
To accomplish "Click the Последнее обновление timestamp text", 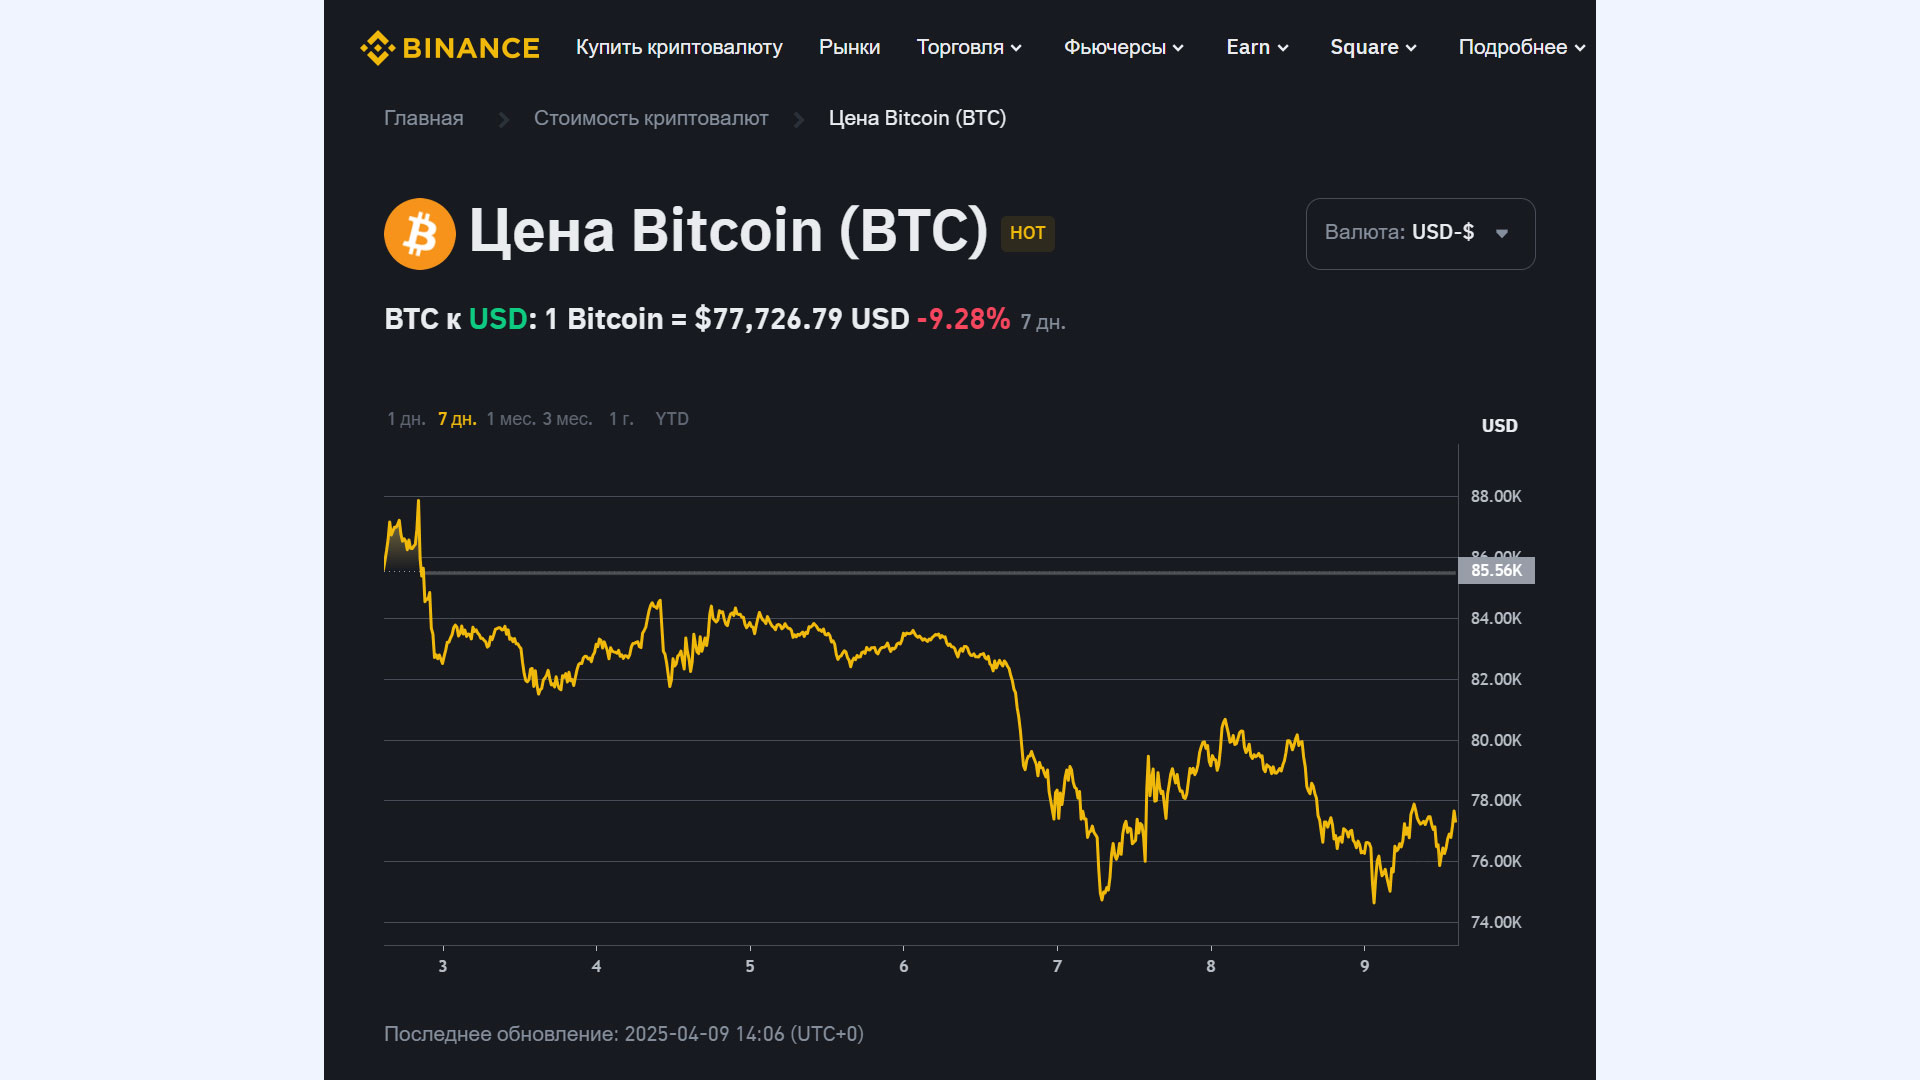I will 624,1034.
